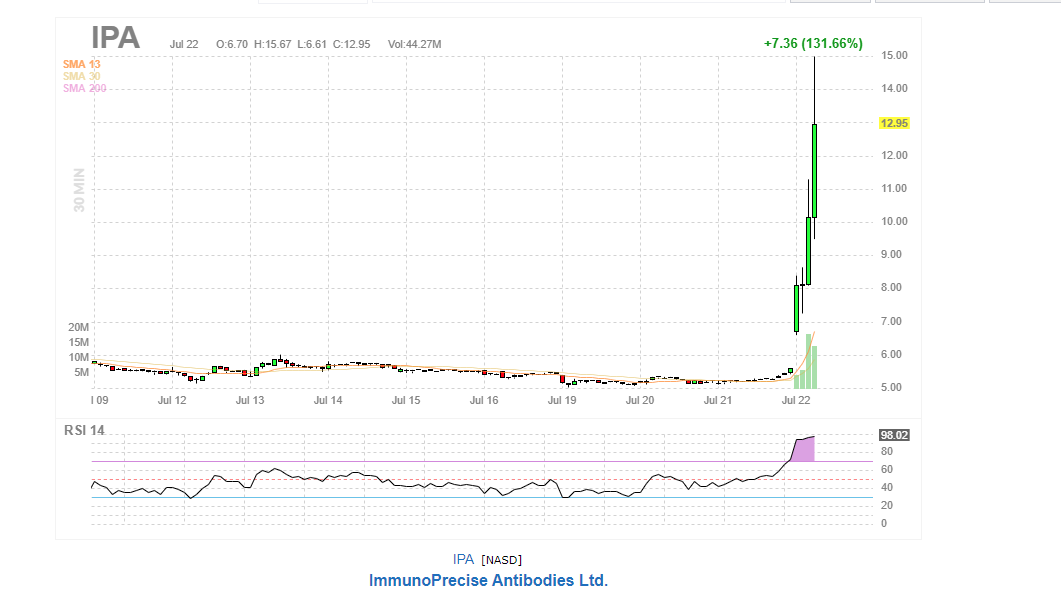Click the tallest green candlestick at 12.95
The image size is (1061, 591).
[x=815, y=170]
